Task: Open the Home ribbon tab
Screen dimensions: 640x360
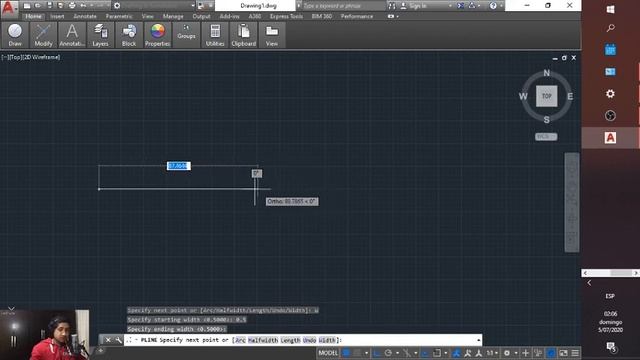Action: pos(33,16)
